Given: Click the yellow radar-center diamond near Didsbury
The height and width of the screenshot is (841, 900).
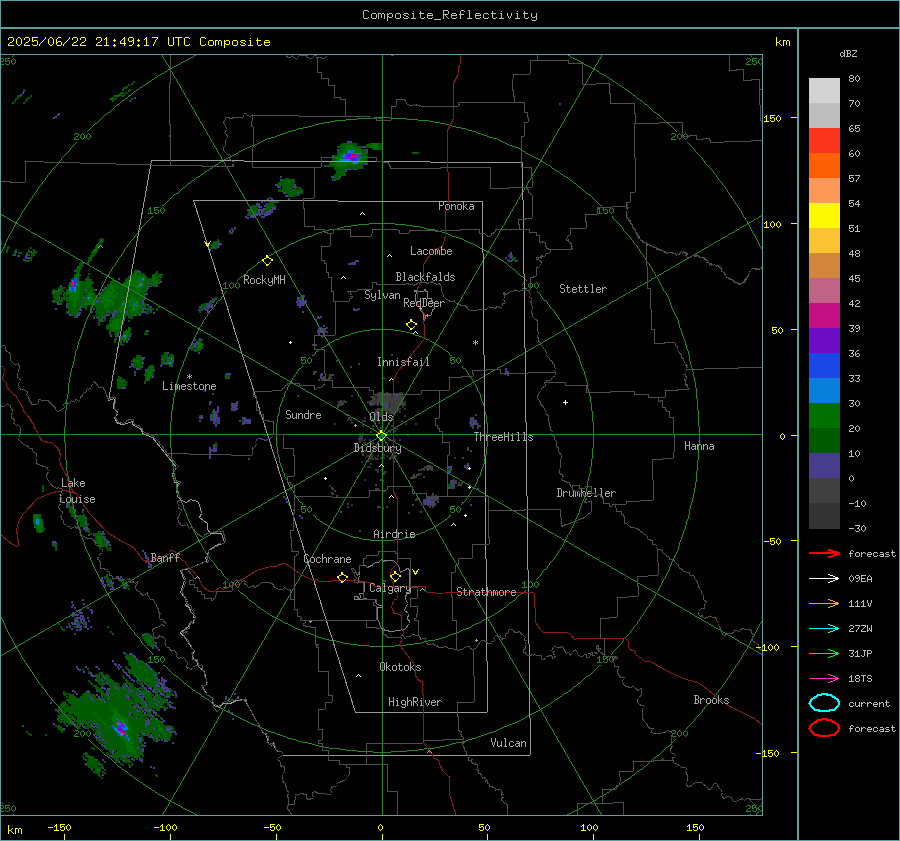Looking at the screenshot, I should [381, 436].
